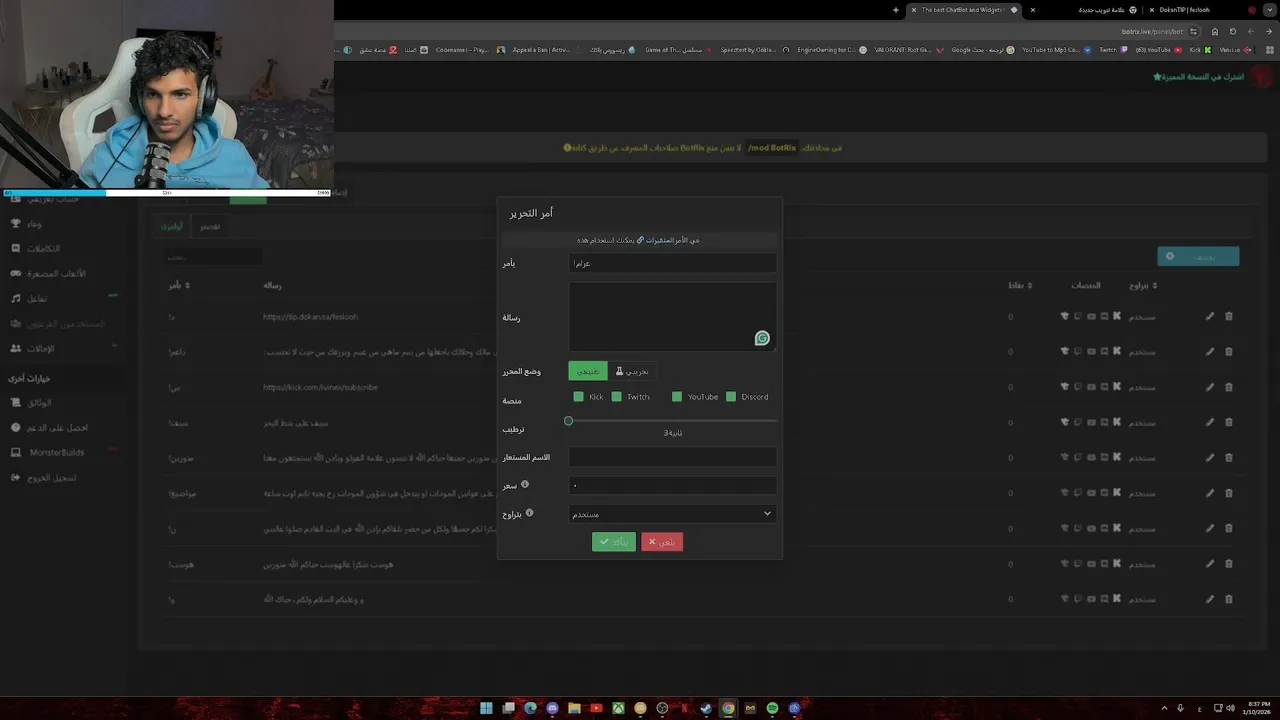1280x720 pixels.
Task: Edit the سيف على شط البحر command row
Action: (1209, 422)
